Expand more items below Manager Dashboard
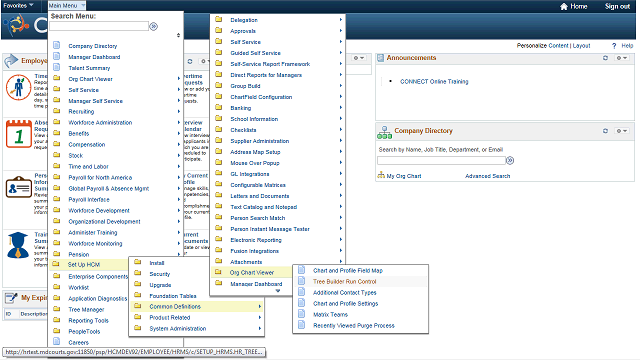 [278, 291]
